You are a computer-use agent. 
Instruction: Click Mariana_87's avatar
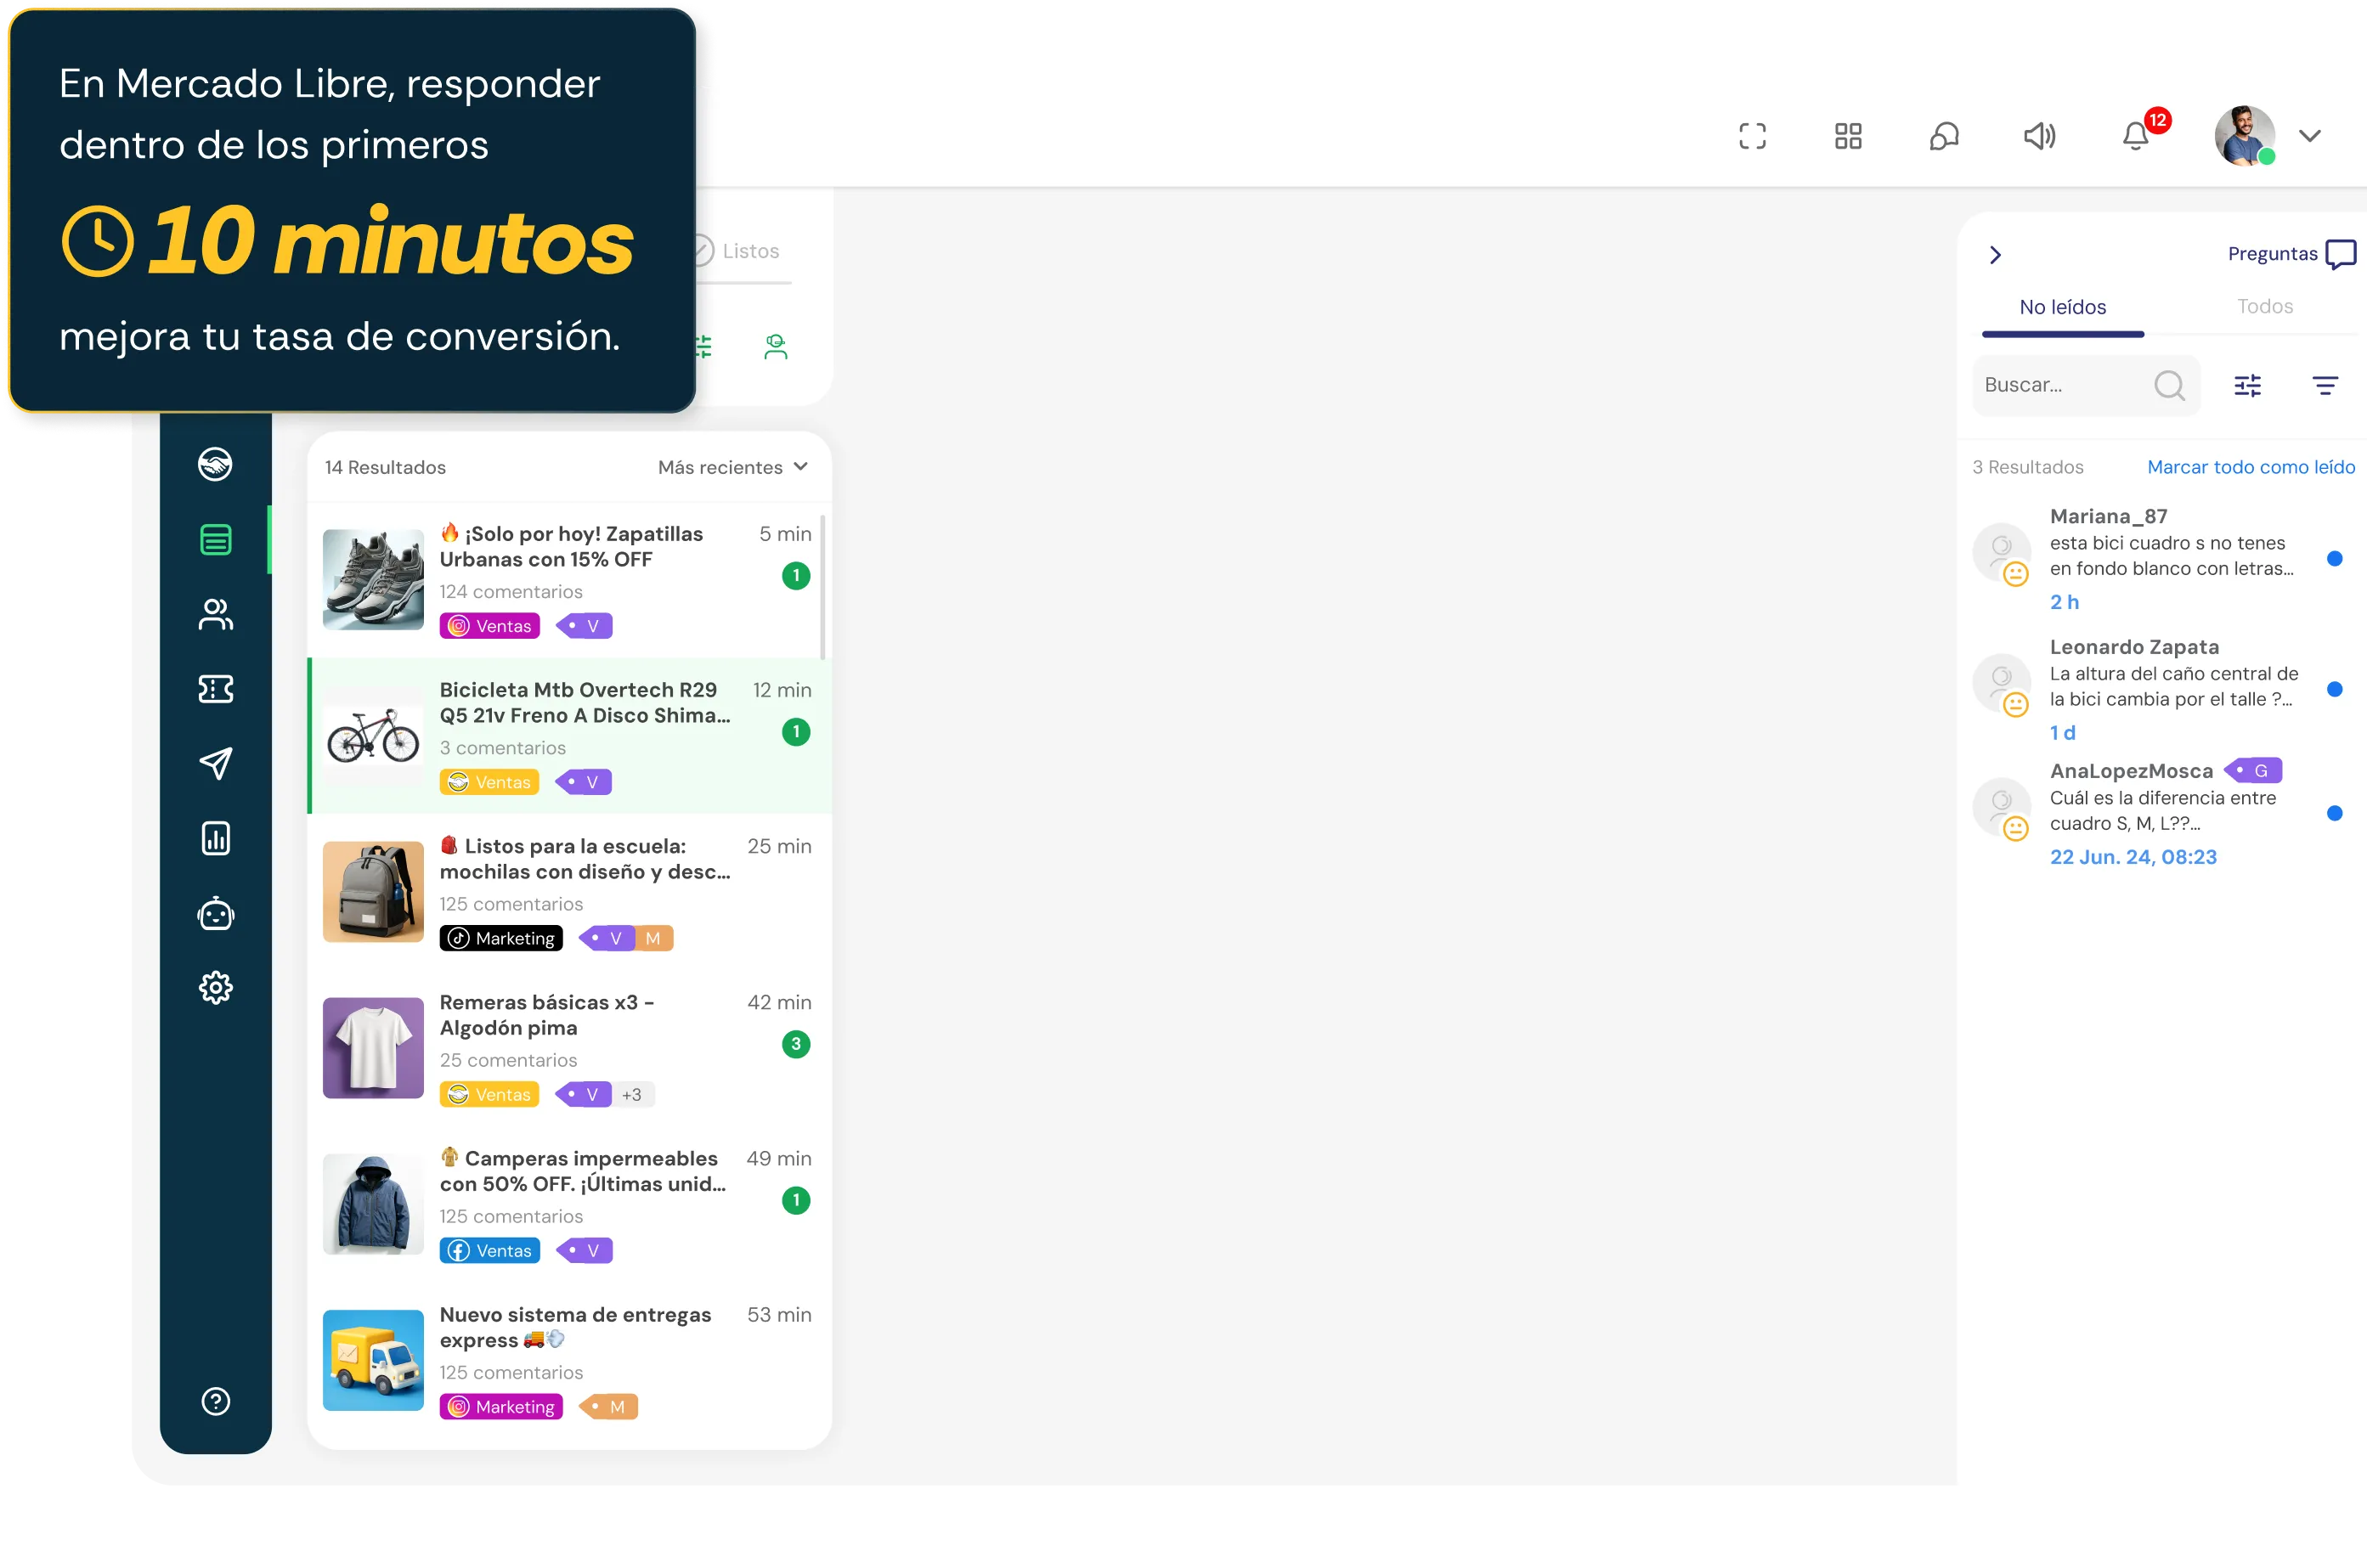2001,552
